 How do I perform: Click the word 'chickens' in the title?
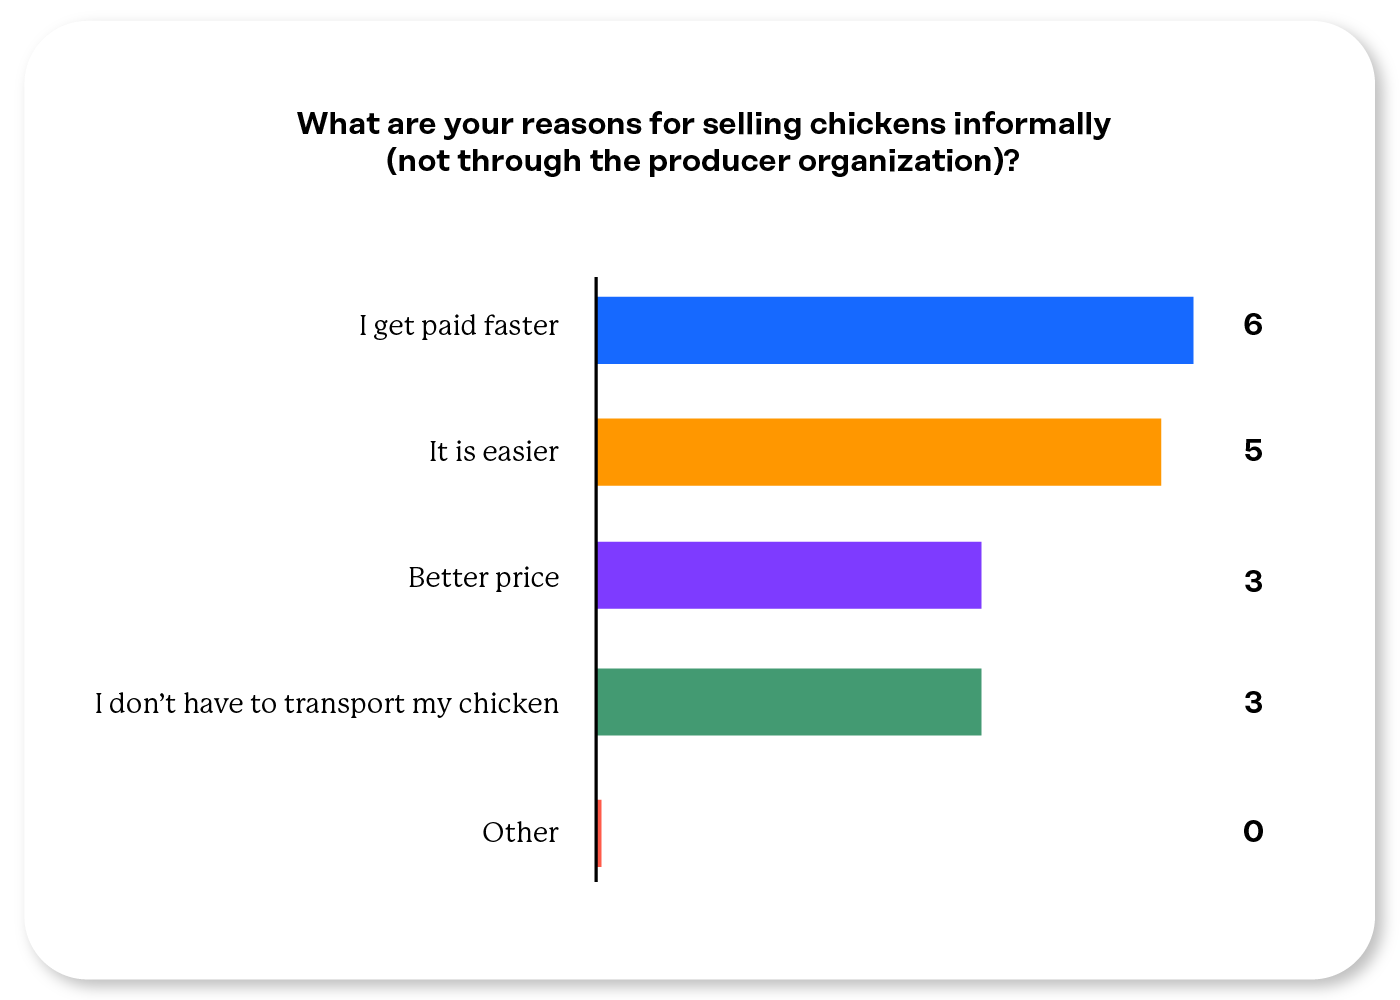(x=877, y=124)
